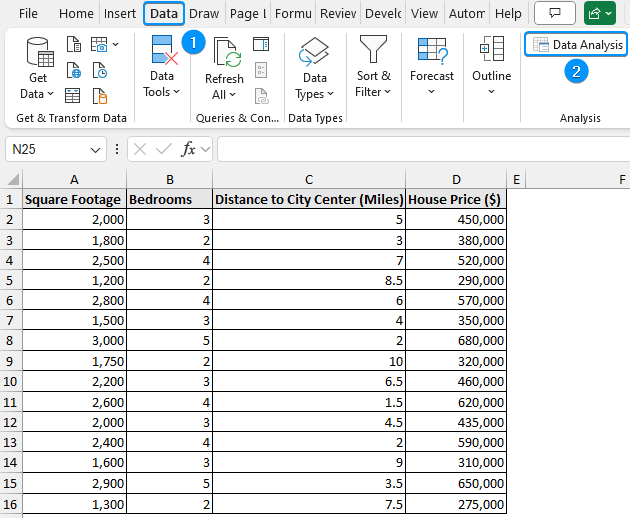
Task: Open the View ribbon tab
Action: [424, 14]
